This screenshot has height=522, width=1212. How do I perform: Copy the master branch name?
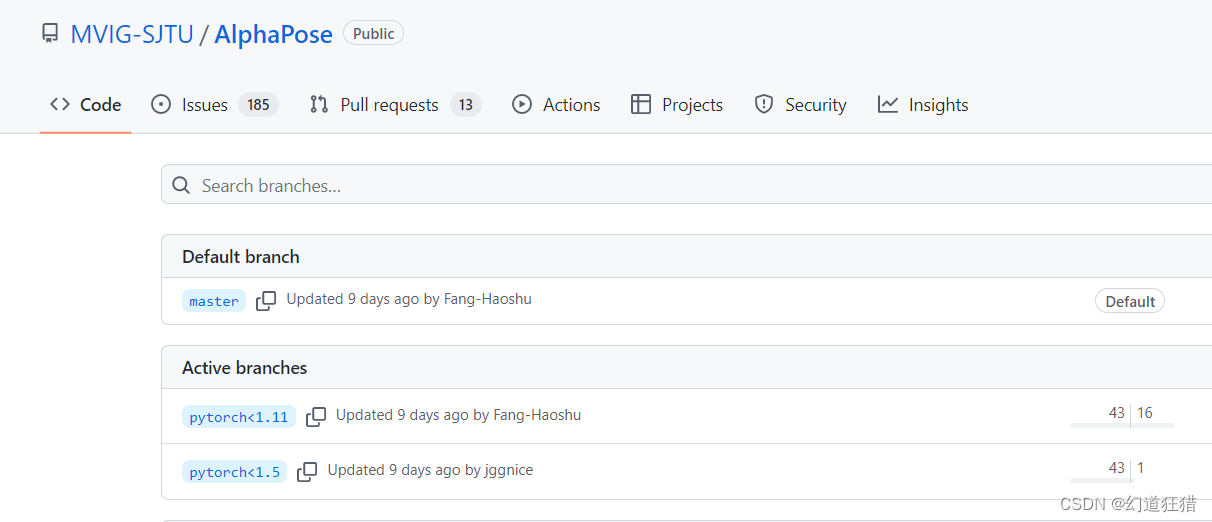[x=266, y=301]
